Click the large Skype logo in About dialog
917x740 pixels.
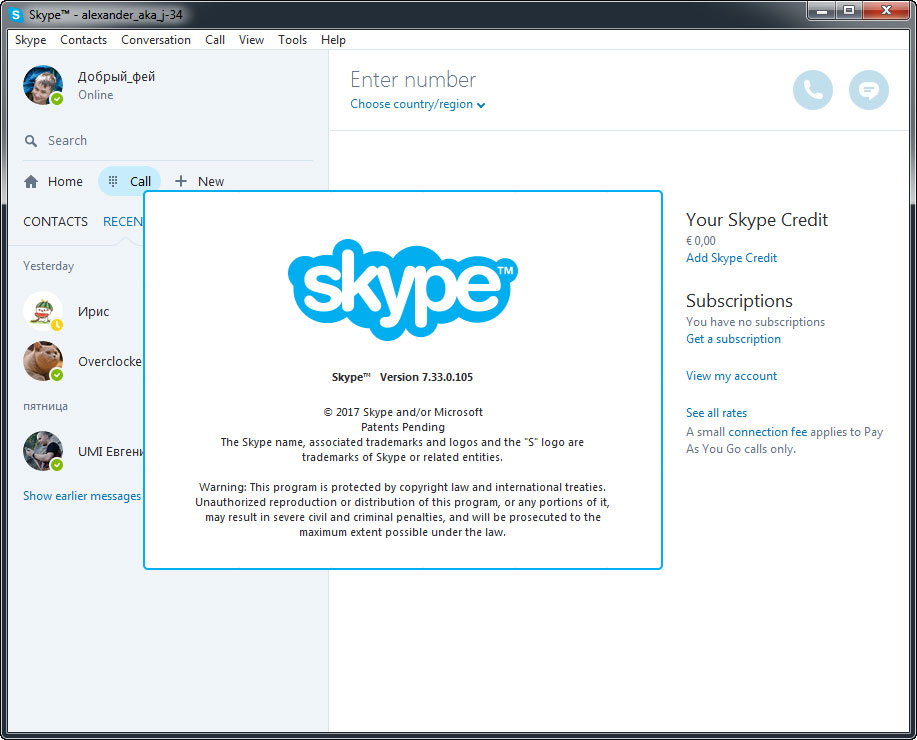(x=403, y=290)
